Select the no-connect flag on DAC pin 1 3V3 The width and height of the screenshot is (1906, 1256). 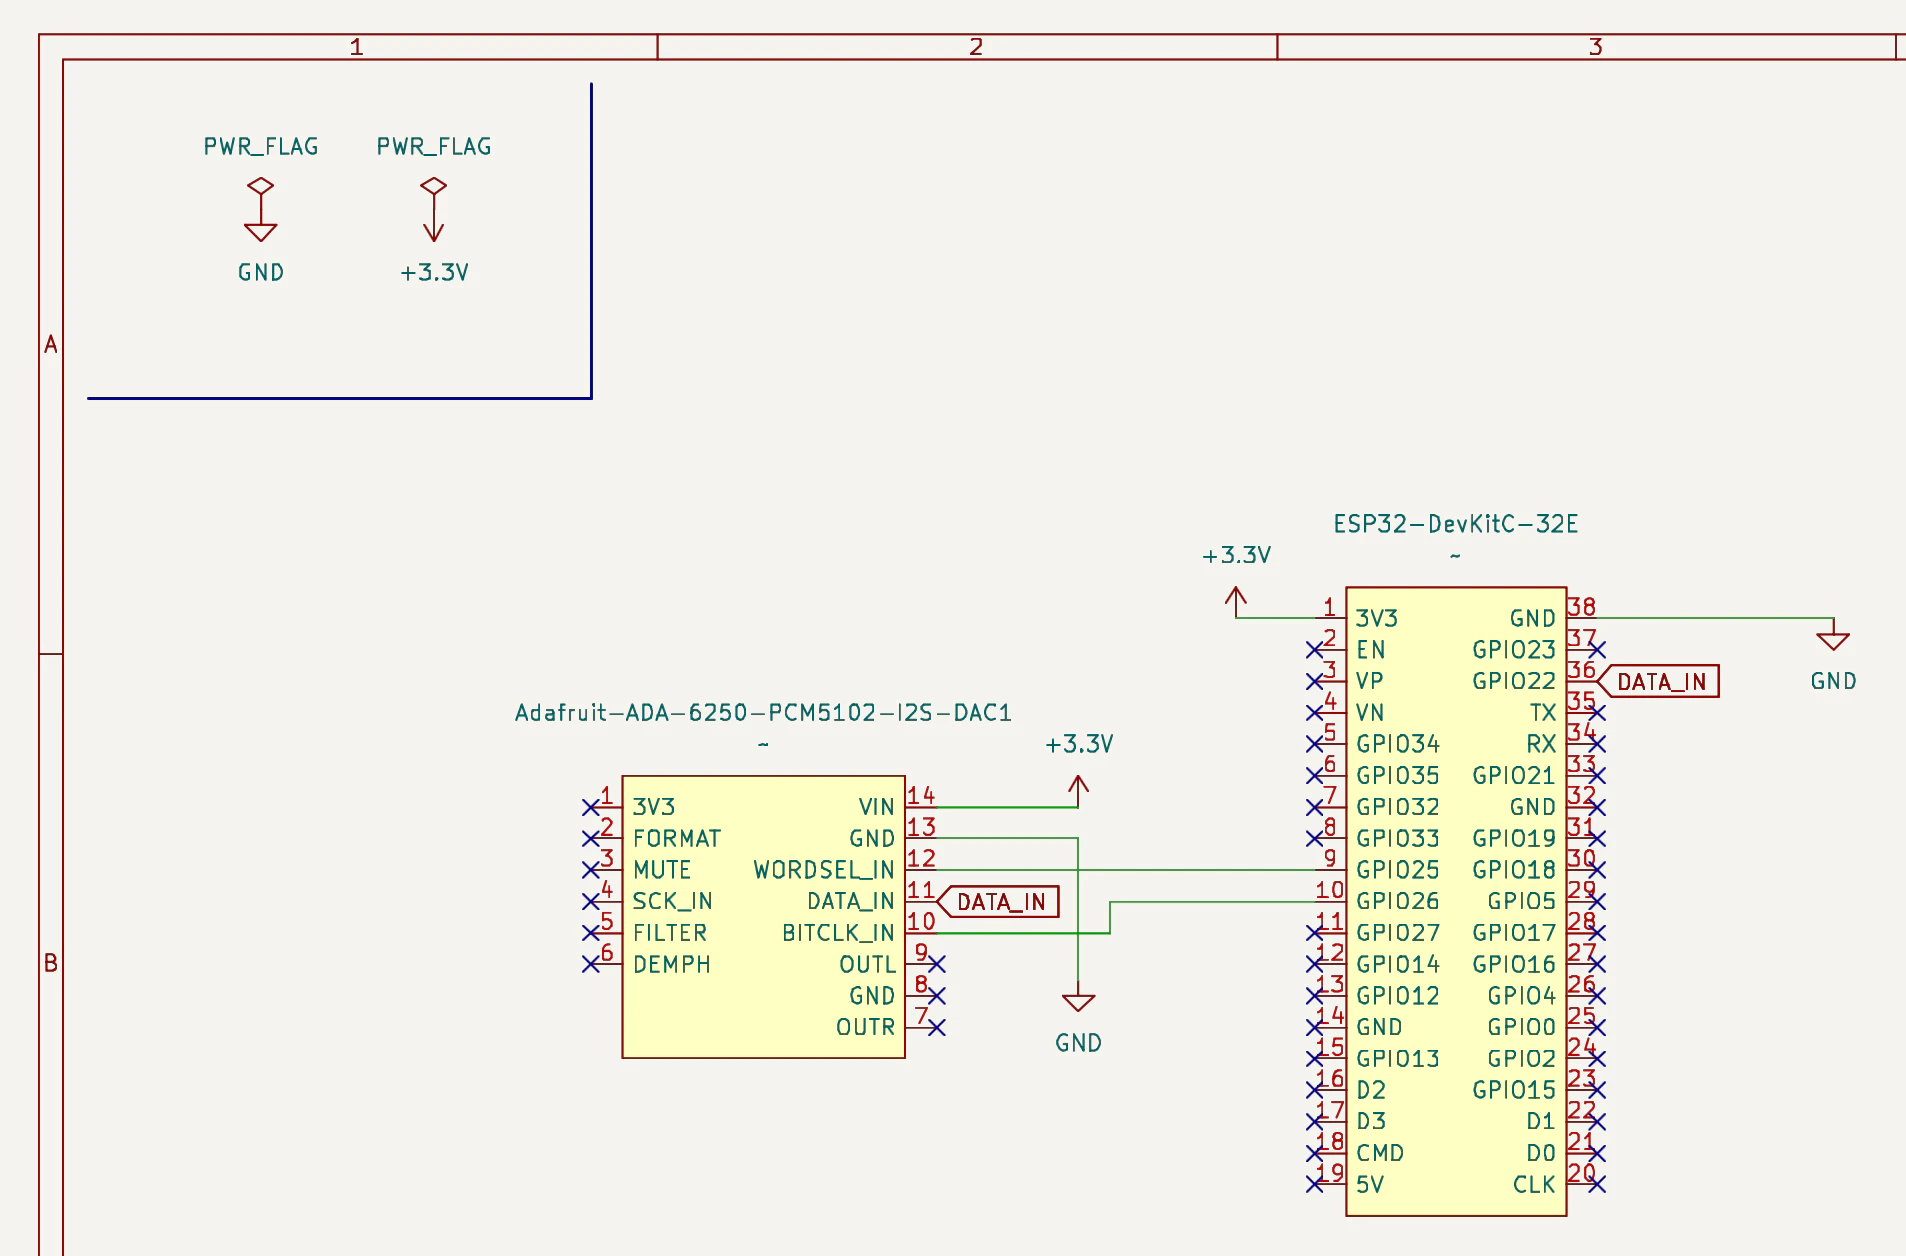(591, 807)
